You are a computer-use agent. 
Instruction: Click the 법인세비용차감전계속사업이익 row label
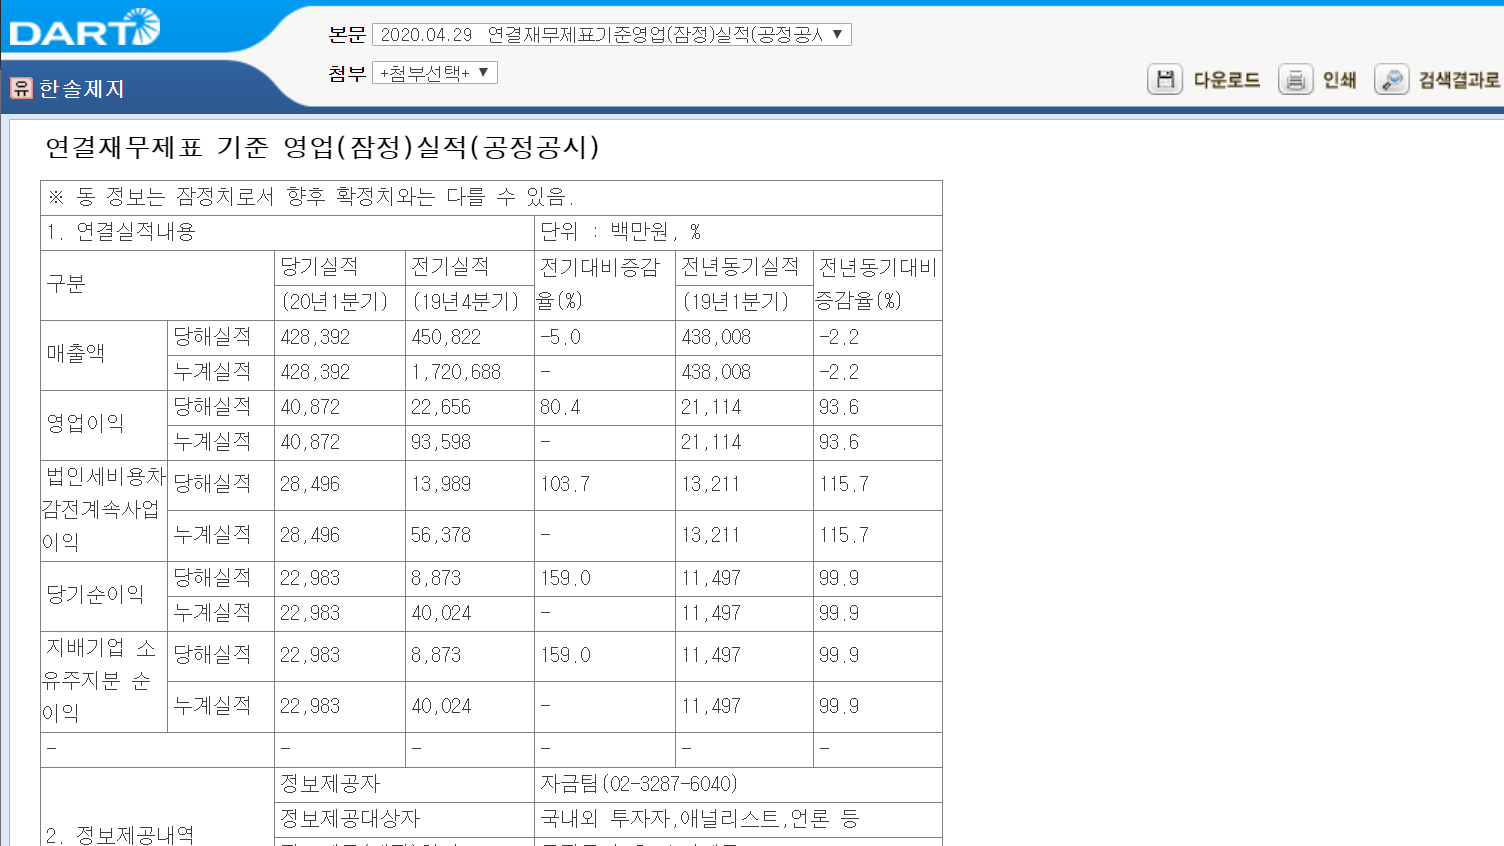click(x=103, y=509)
